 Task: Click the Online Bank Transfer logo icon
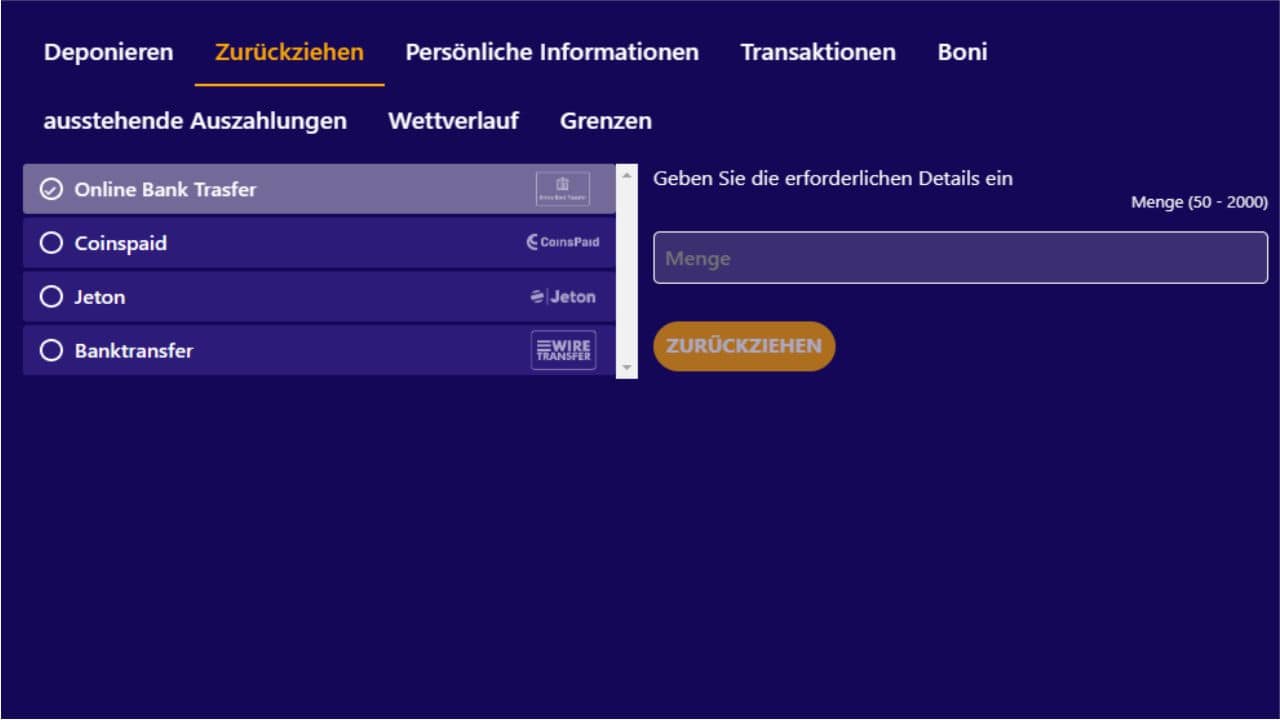[562, 189]
